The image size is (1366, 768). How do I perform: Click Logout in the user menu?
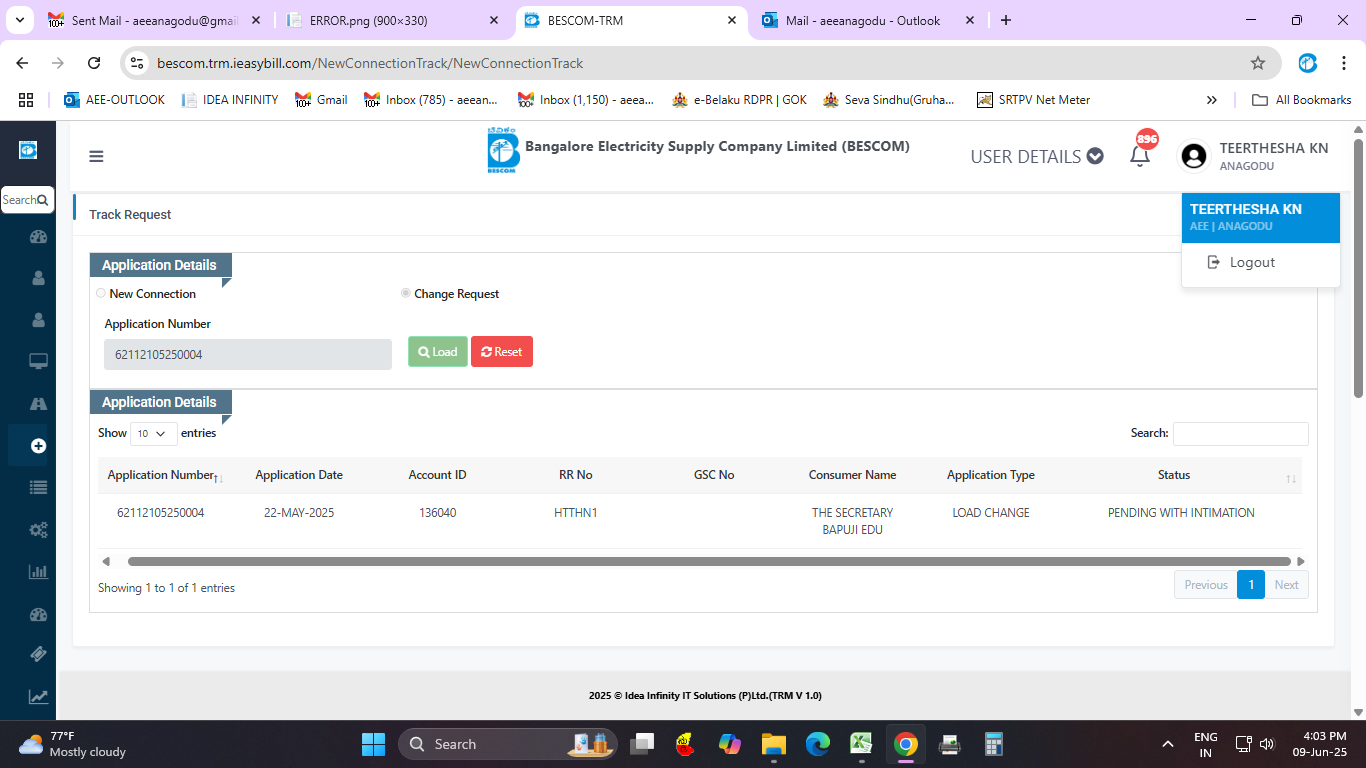tap(1241, 262)
